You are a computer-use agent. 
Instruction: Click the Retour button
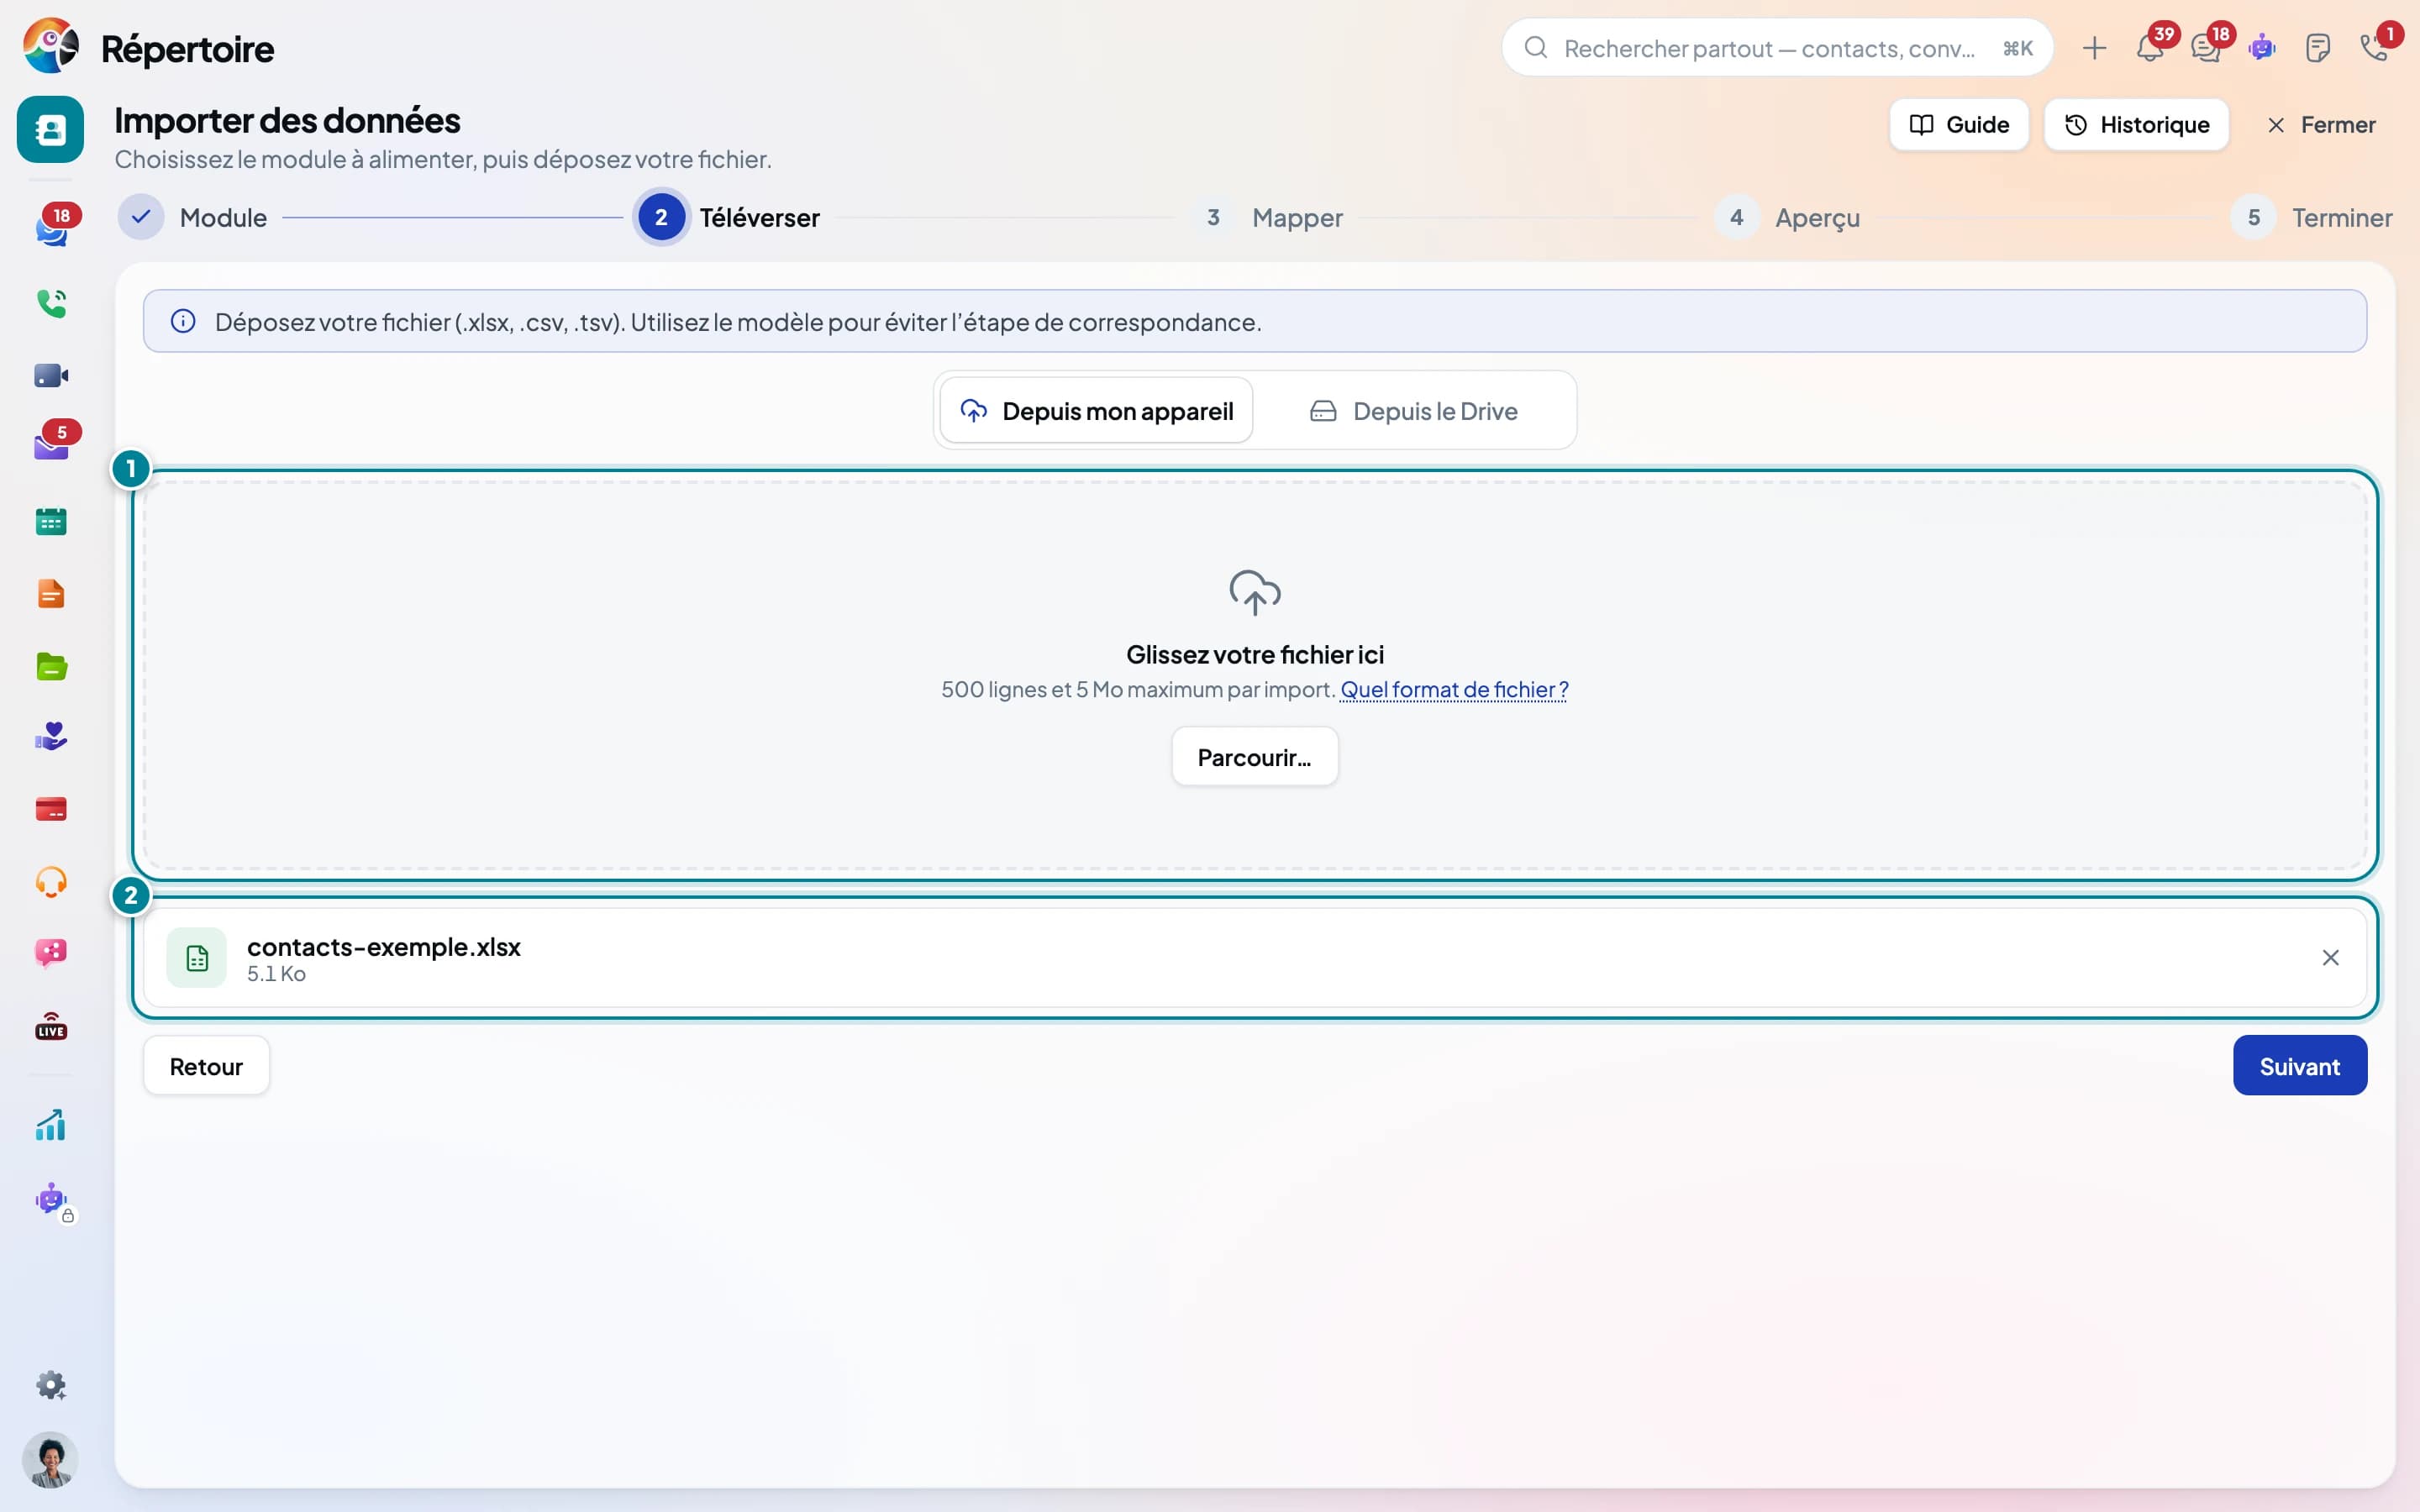tap(206, 1066)
